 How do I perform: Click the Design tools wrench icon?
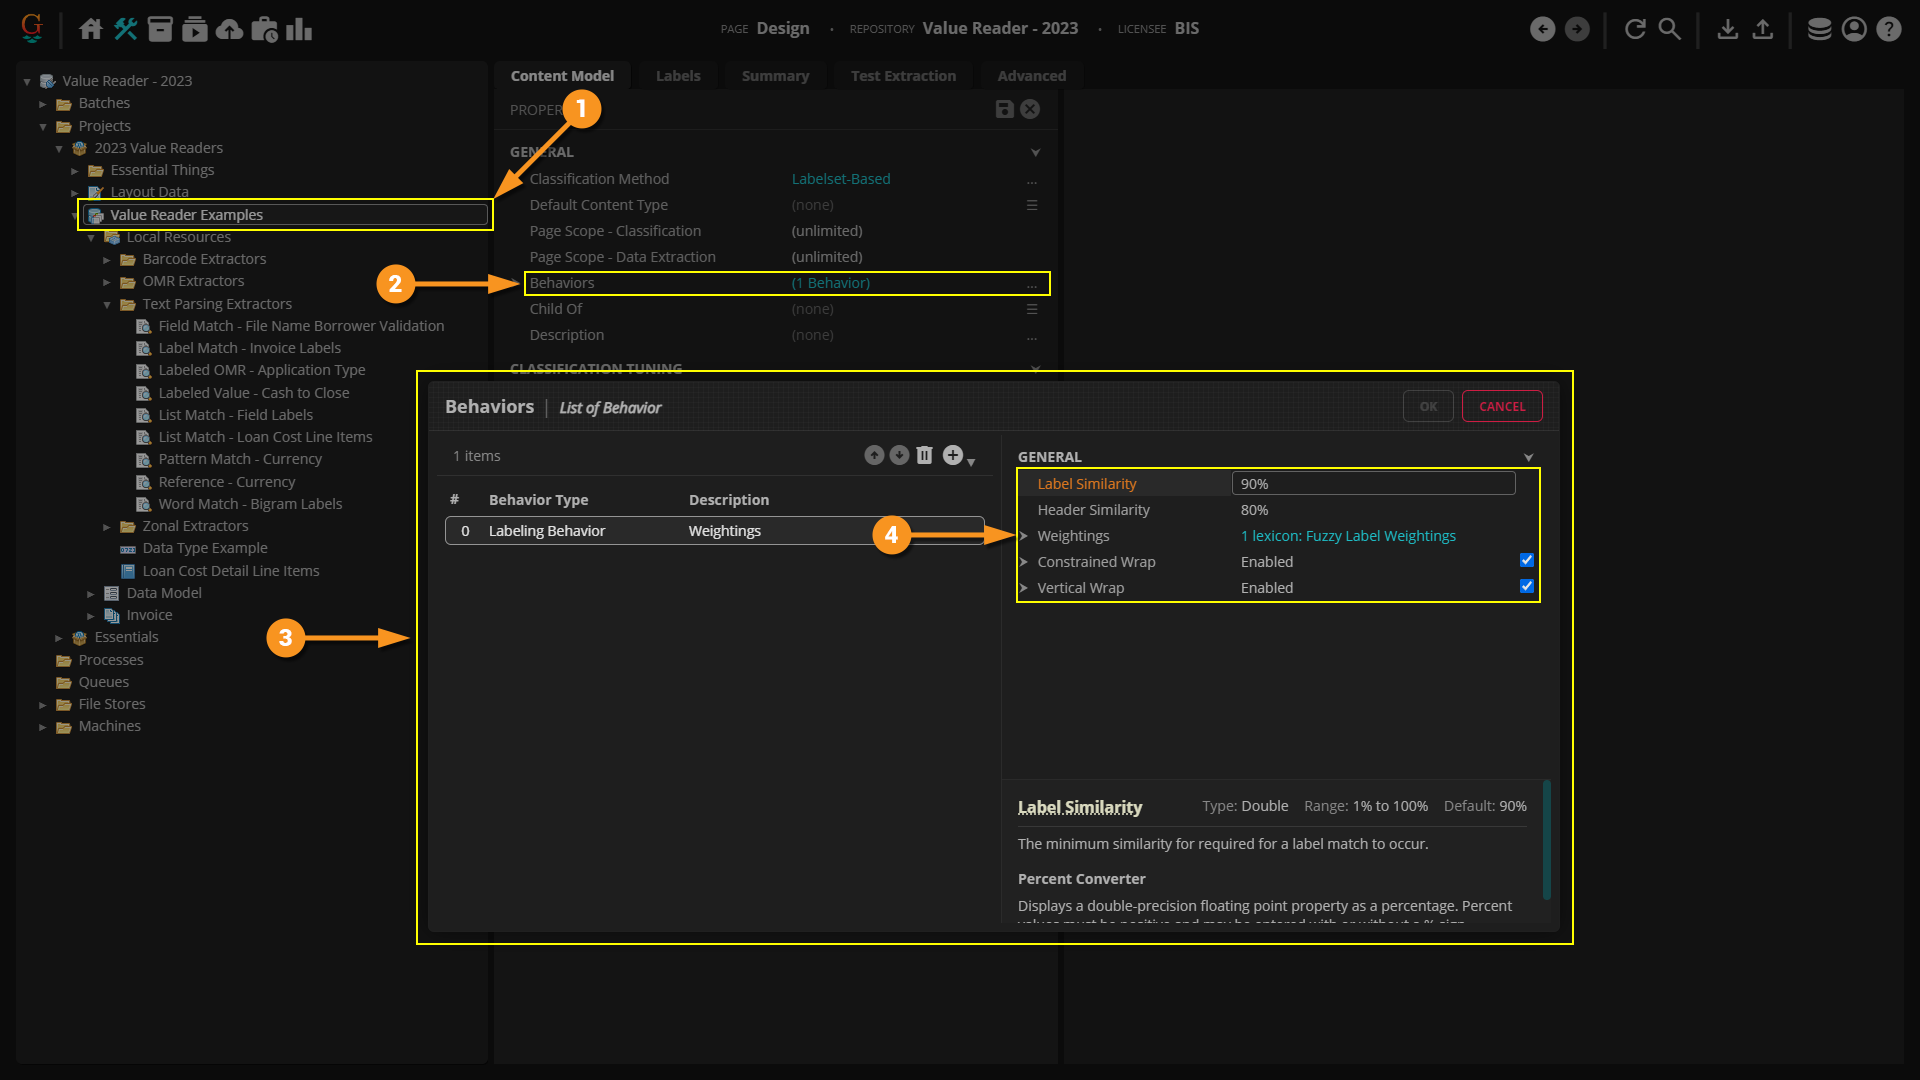[x=125, y=29]
